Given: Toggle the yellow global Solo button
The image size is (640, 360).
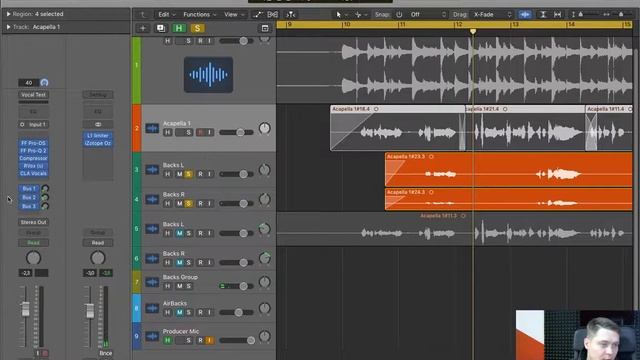Looking at the screenshot, I should pos(197,28).
